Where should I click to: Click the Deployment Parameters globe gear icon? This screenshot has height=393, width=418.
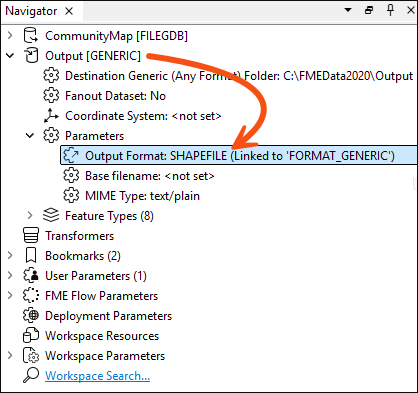31,316
